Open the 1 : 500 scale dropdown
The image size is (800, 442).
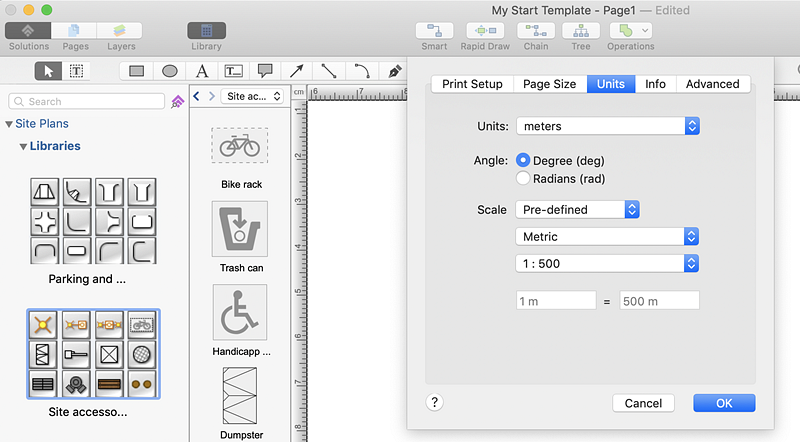point(607,263)
